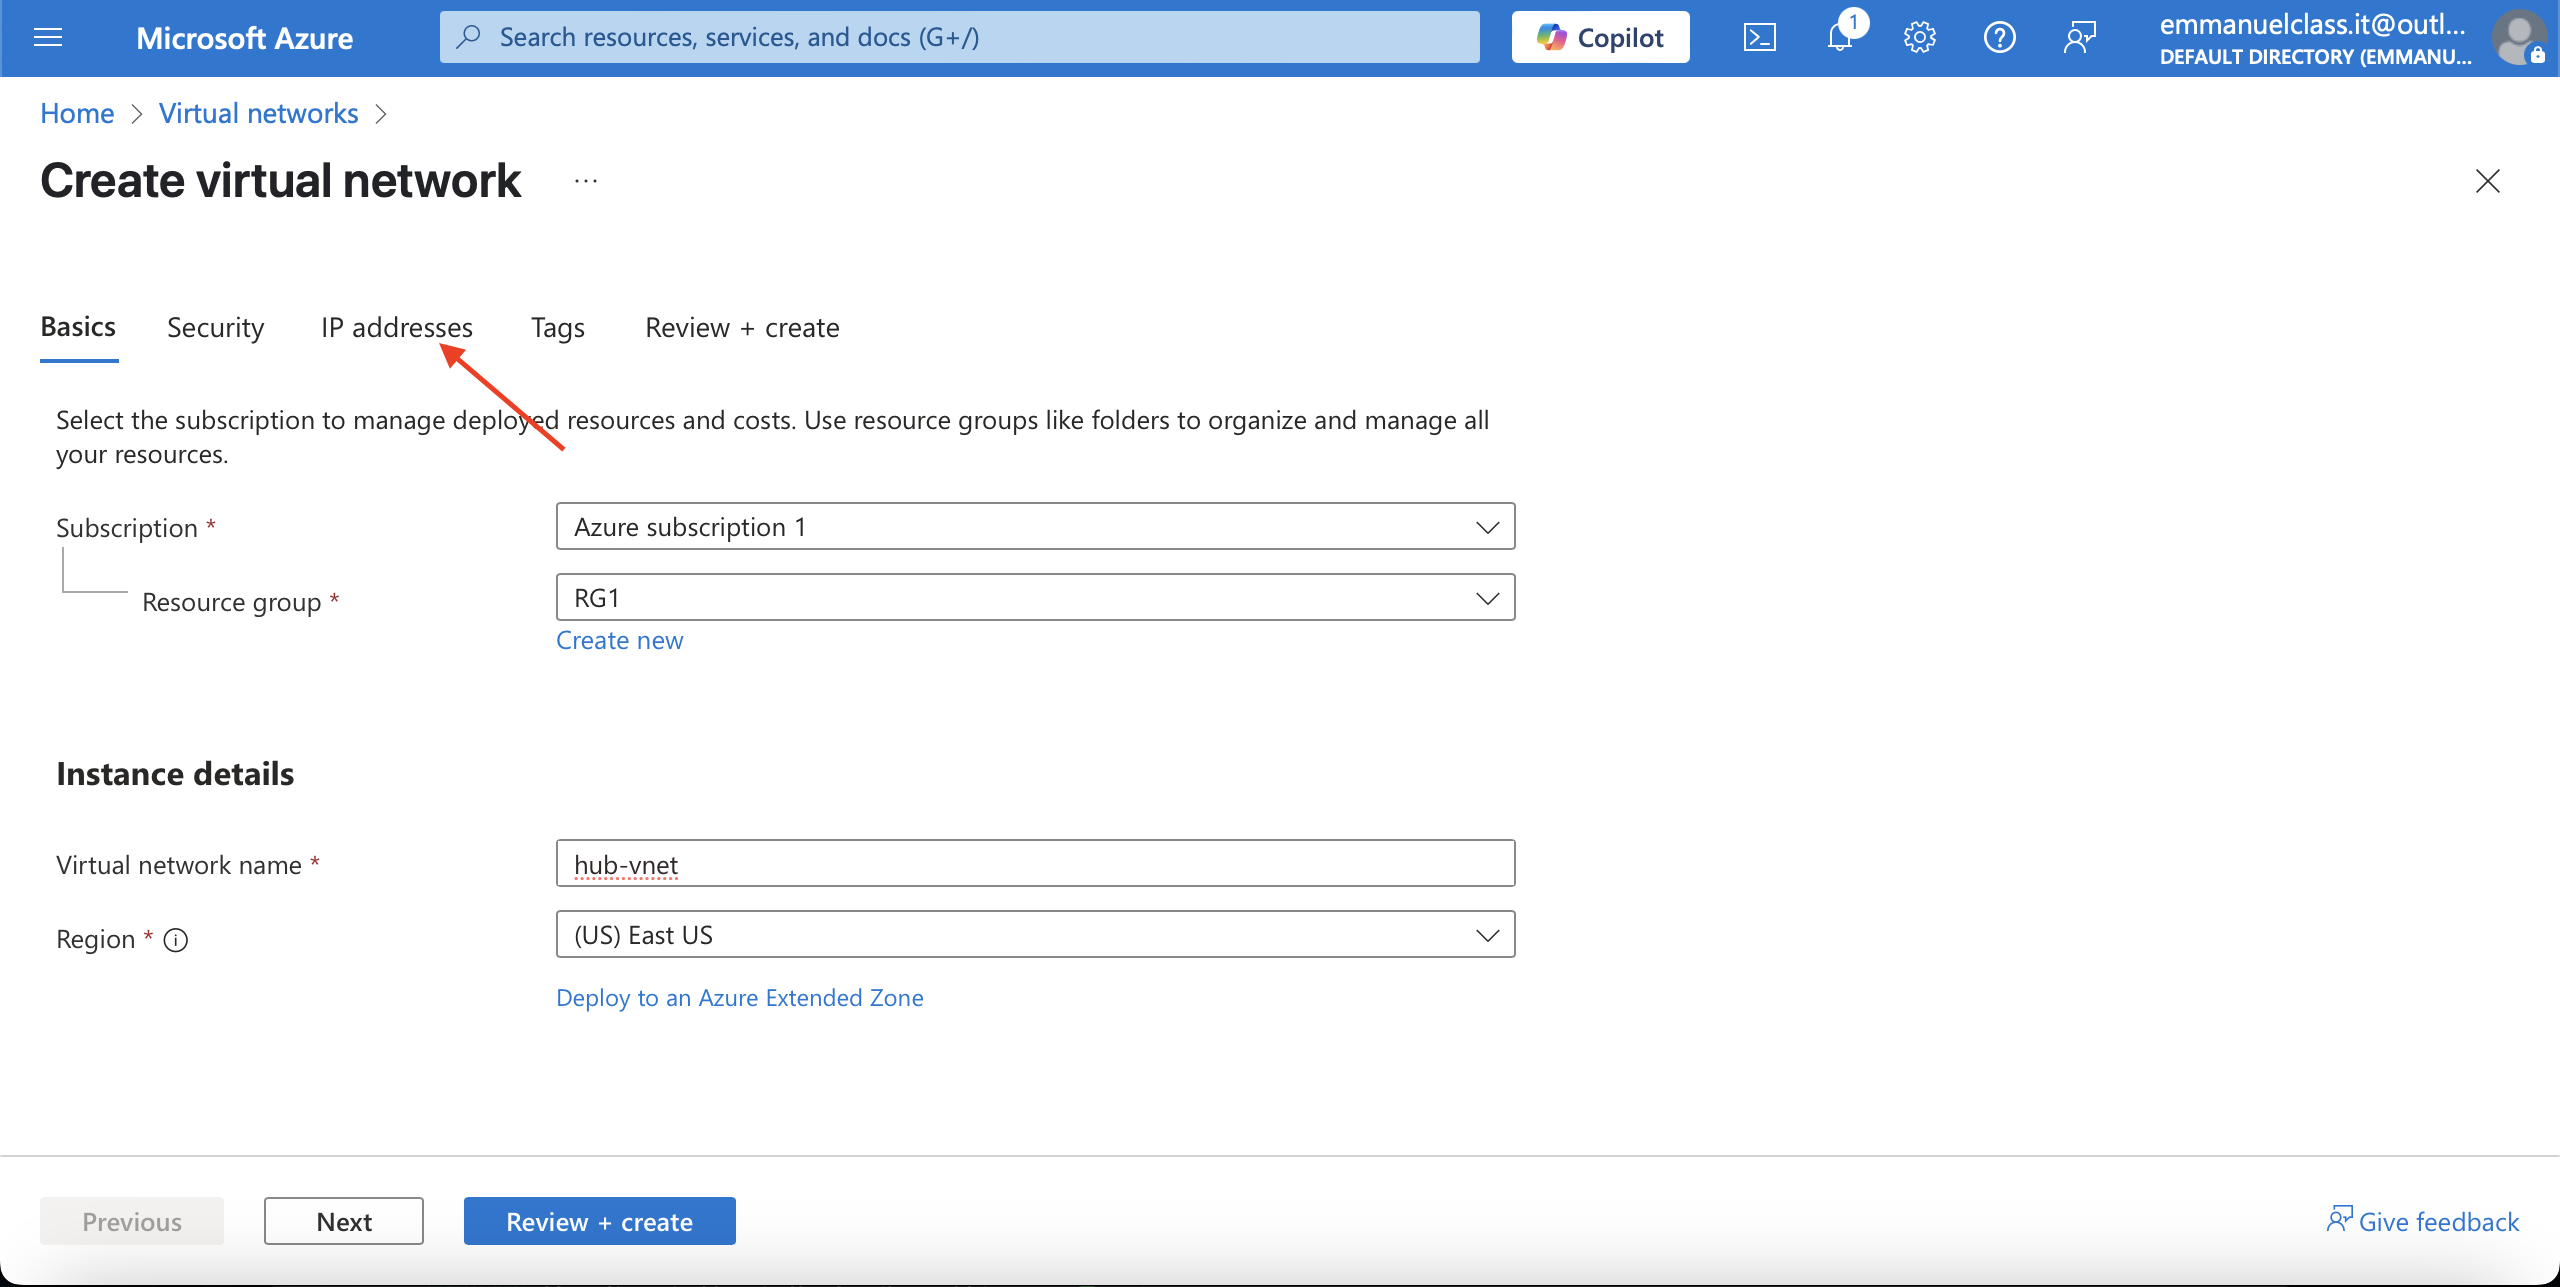The width and height of the screenshot is (2560, 1287).
Task: Expand the Subscription dropdown
Action: (x=1036, y=527)
